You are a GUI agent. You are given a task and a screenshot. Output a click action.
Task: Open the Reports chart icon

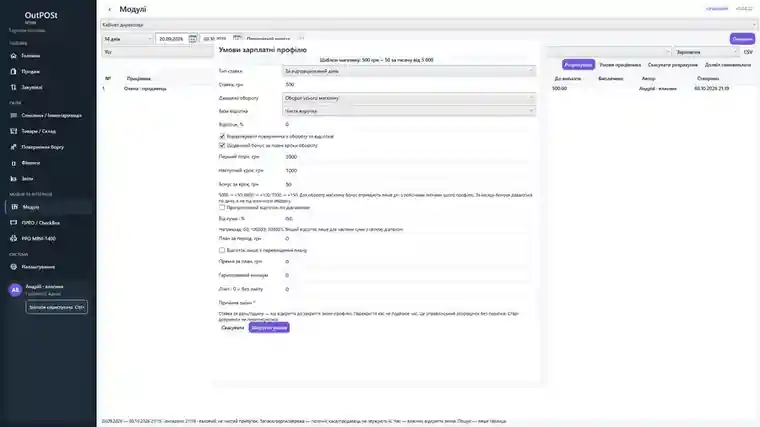coord(14,178)
